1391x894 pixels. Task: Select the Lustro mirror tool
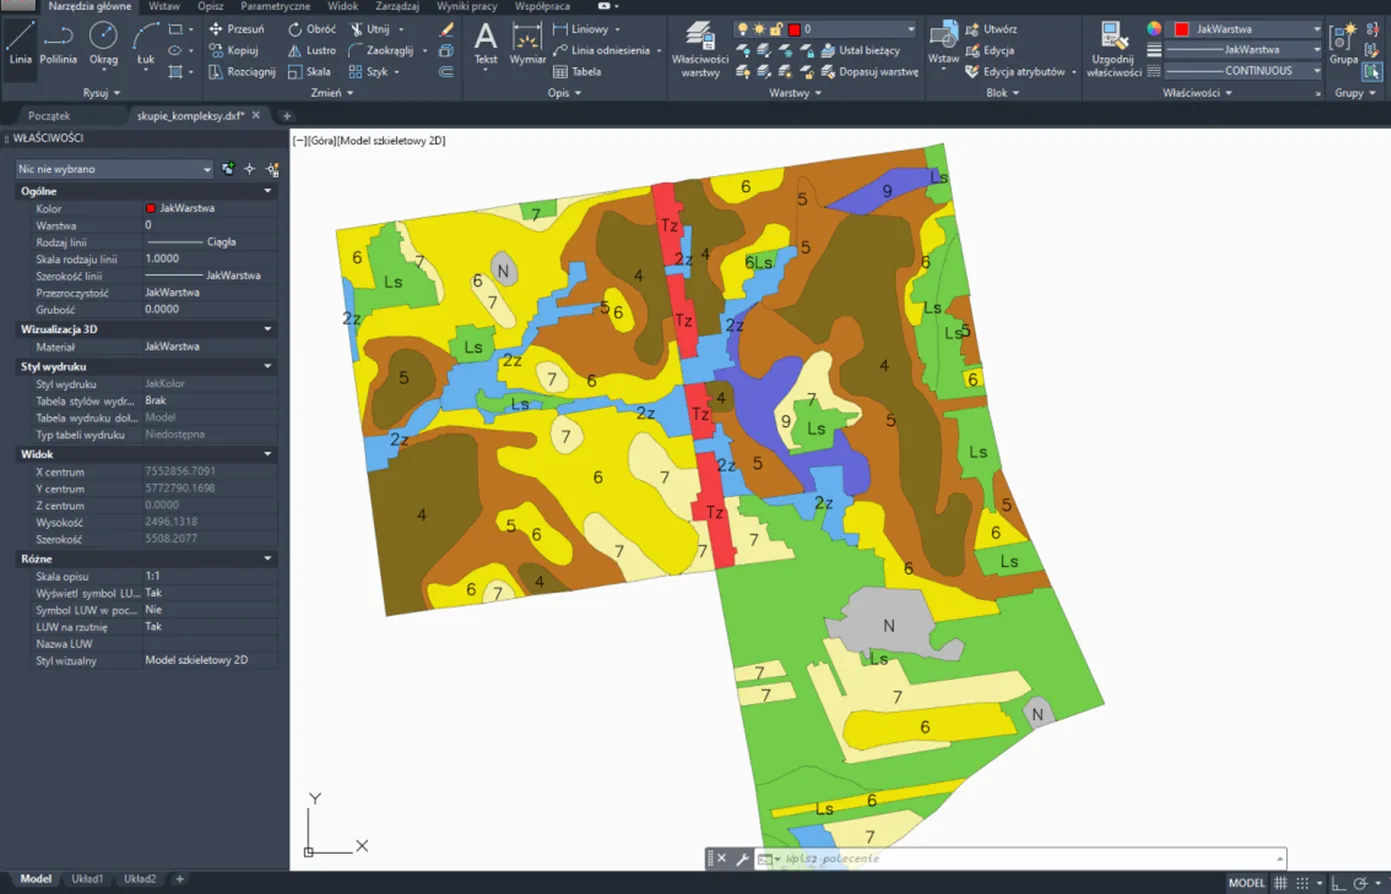point(311,50)
